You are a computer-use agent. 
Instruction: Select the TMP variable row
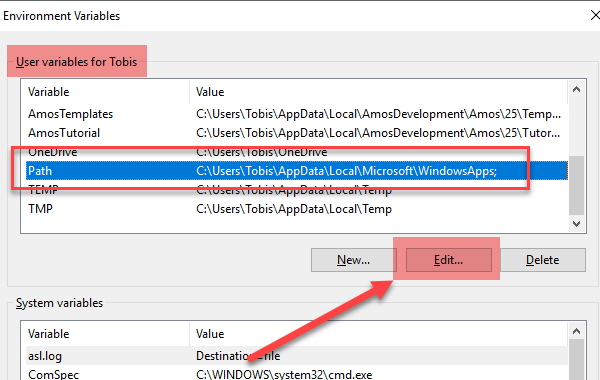point(297,209)
